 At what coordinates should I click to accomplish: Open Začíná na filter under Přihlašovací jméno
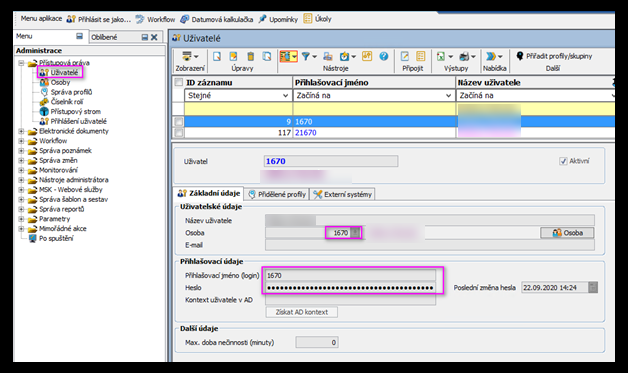tap(374, 95)
